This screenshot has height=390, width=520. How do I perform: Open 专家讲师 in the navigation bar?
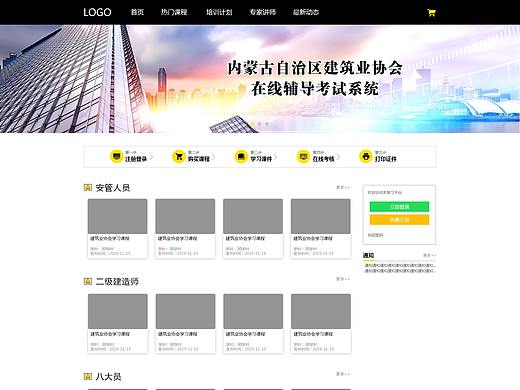263,12
